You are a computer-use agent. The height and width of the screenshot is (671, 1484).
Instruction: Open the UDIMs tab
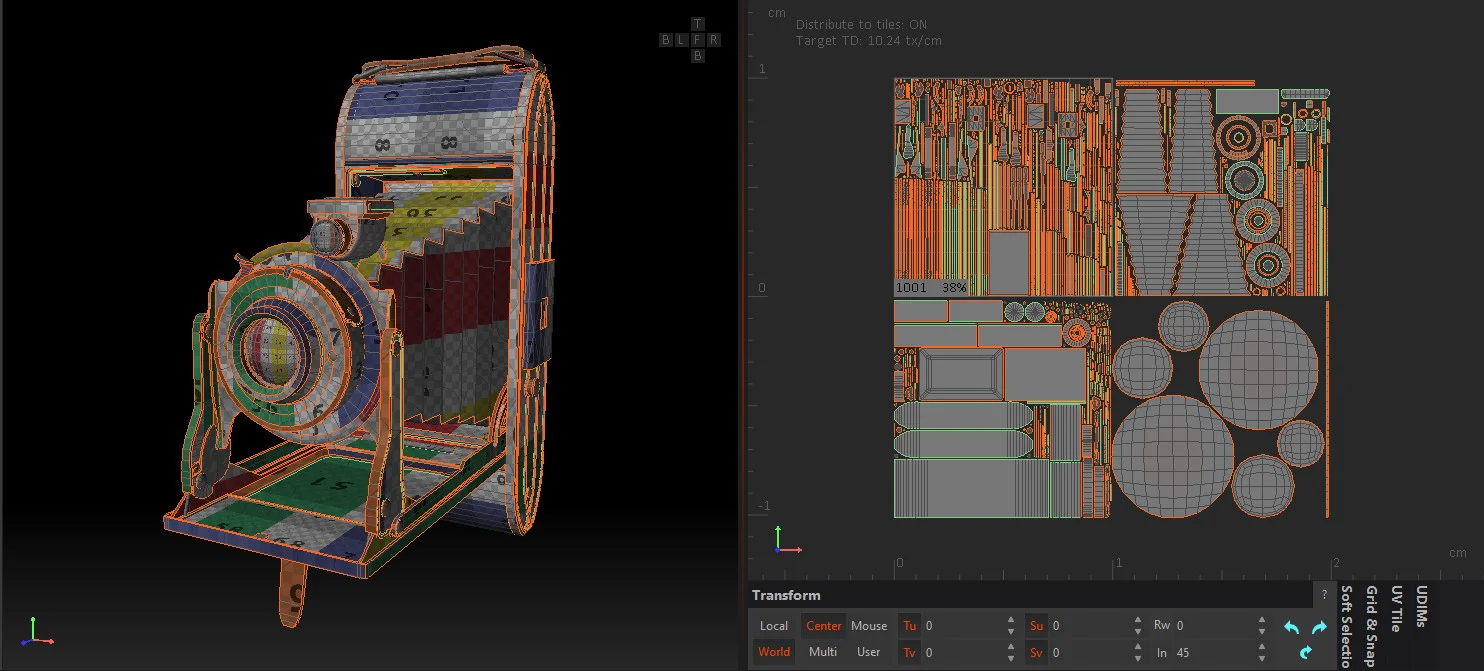[1422, 607]
